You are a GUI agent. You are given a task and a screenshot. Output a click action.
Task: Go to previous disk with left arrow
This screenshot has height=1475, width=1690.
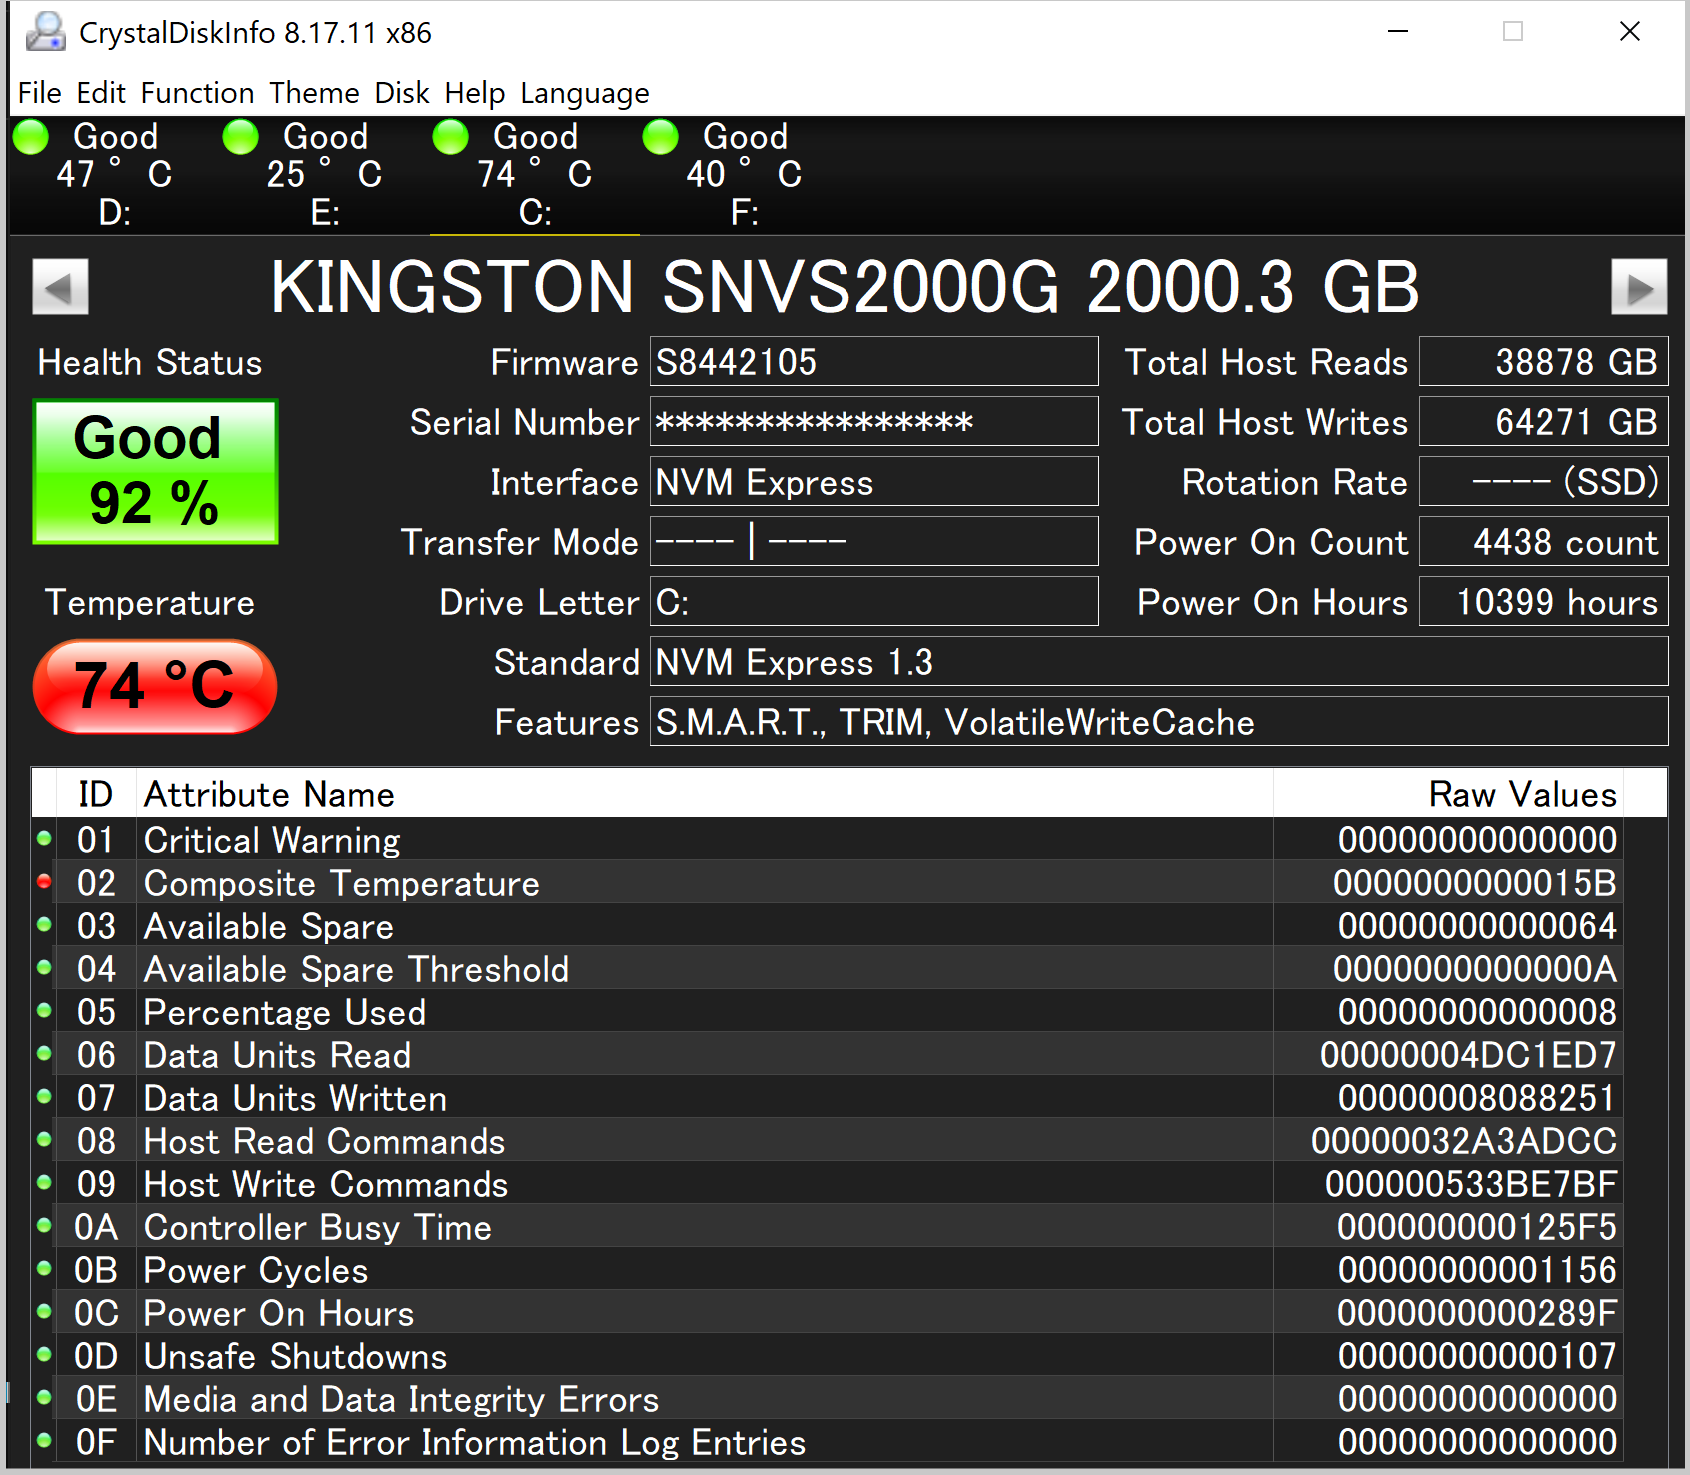pyautogui.click(x=60, y=287)
